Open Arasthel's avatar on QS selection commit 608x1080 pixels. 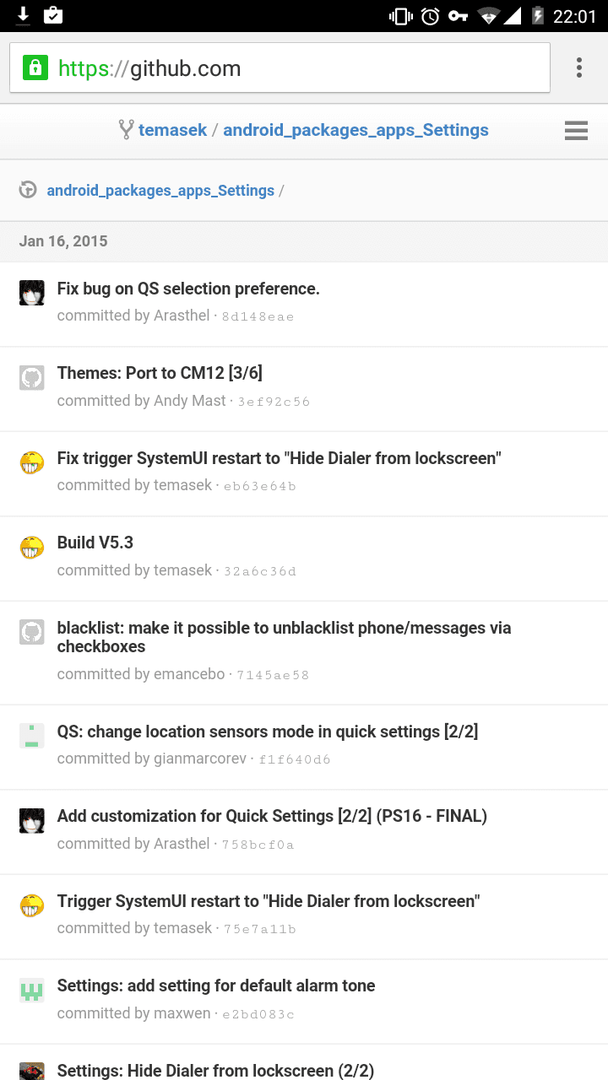32,293
